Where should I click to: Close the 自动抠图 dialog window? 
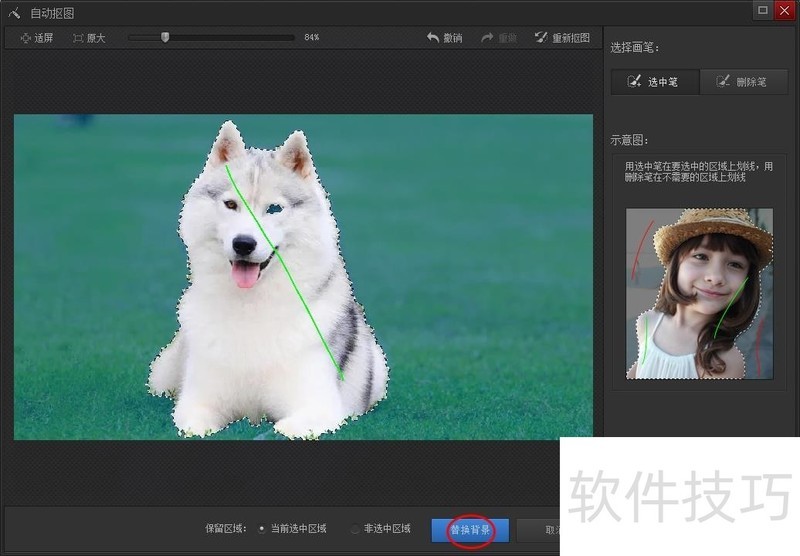(x=784, y=11)
